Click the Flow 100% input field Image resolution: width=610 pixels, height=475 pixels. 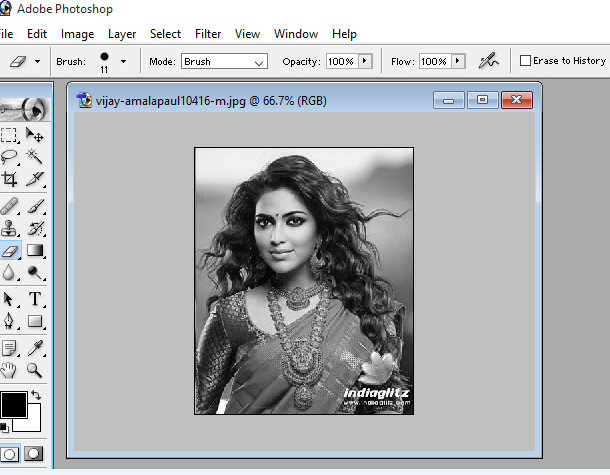click(x=435, y=61)
